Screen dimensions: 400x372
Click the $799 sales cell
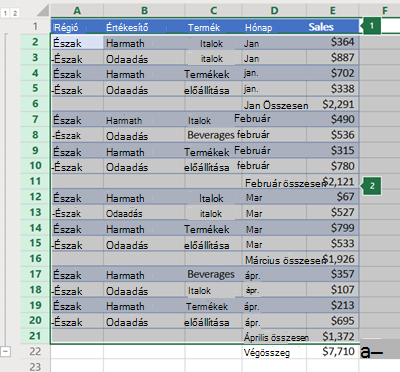(x=333, y=228)
